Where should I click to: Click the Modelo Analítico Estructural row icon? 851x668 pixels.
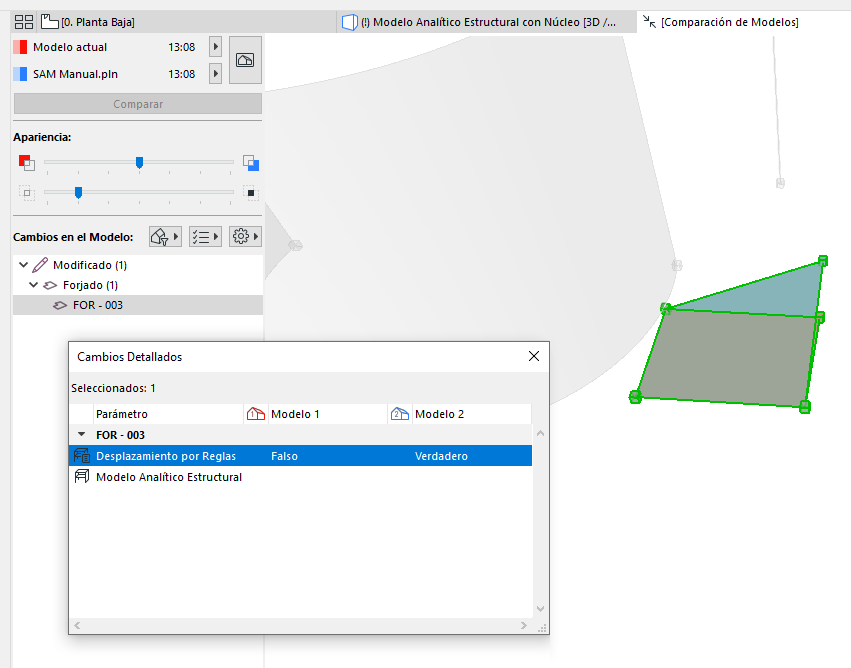click(82, 476)
